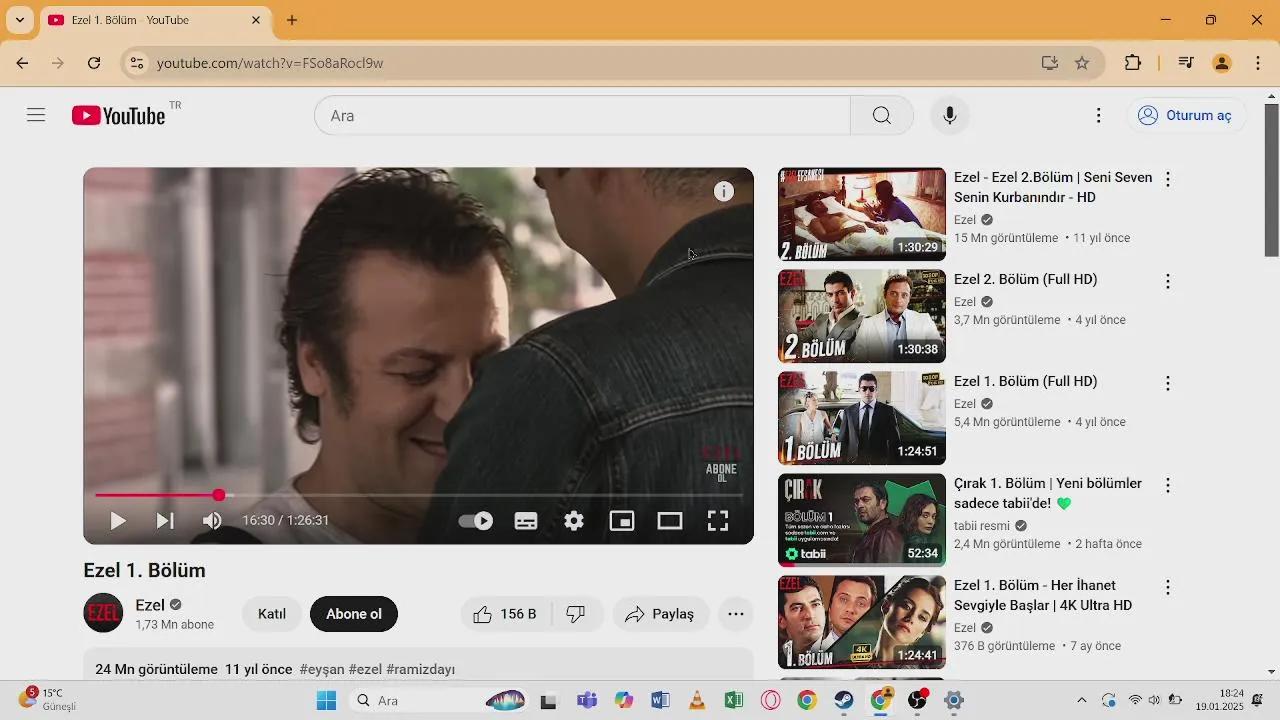The width and height of the screenshot is (1280, 720).
Task: Click the search magnifier button
Action: pyautogui.click(x=882, y=115)
